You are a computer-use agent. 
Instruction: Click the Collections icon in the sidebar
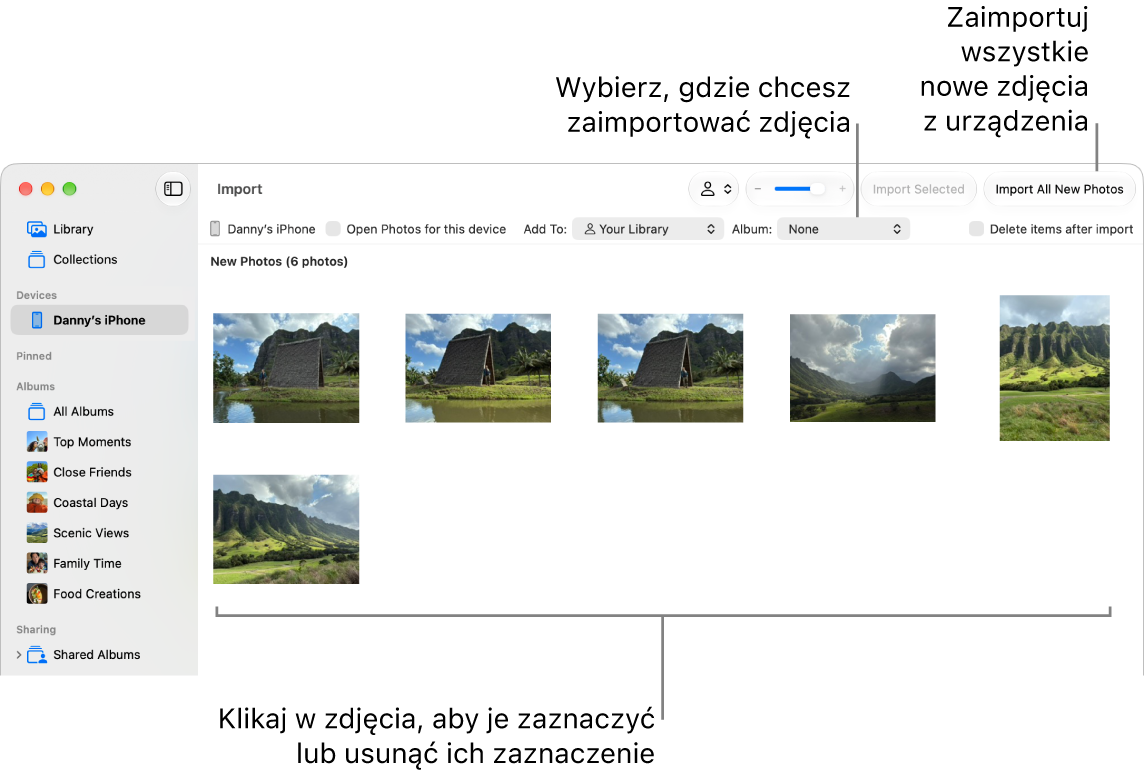click(36, 260)
